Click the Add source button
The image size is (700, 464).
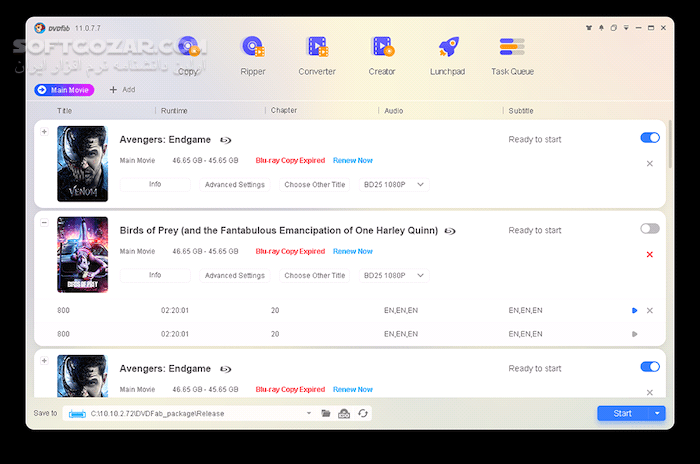121,90
